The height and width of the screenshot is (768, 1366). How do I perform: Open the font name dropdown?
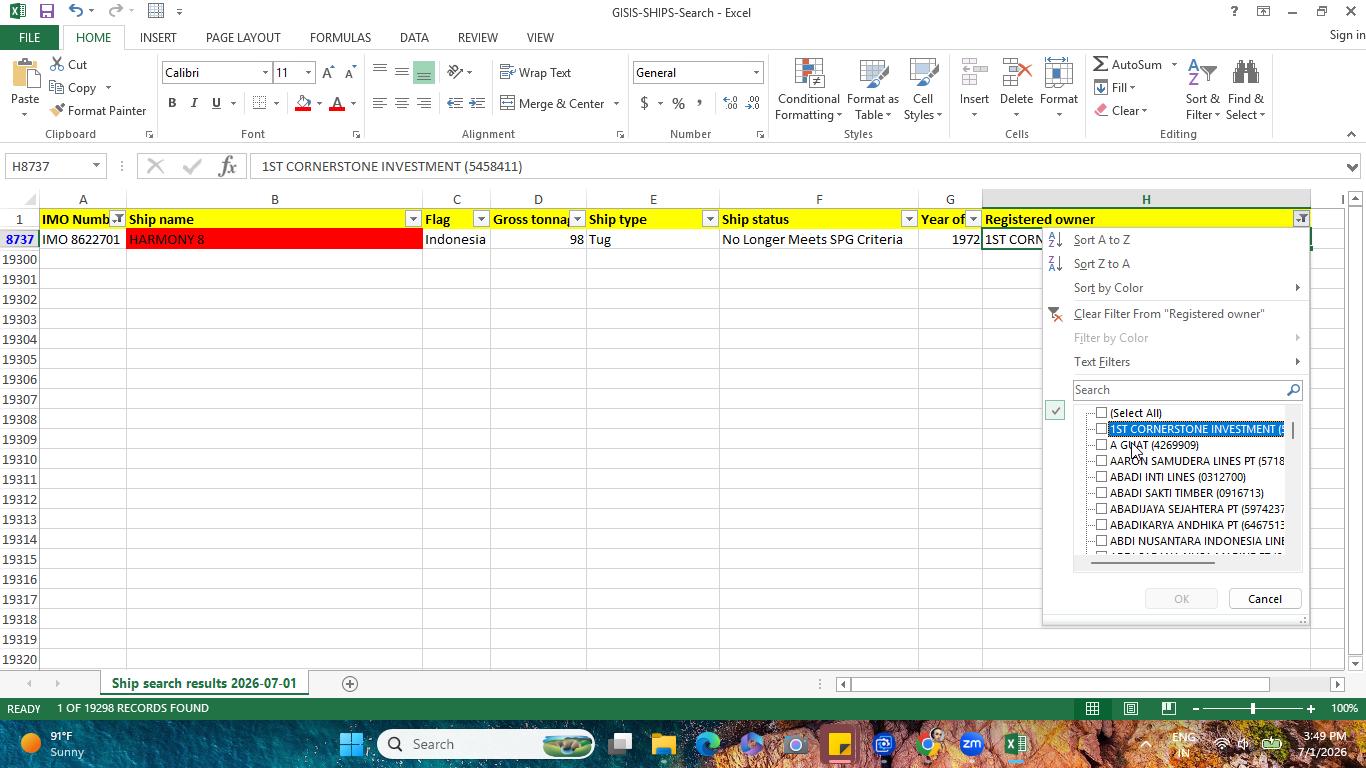[x=265, y=73]
